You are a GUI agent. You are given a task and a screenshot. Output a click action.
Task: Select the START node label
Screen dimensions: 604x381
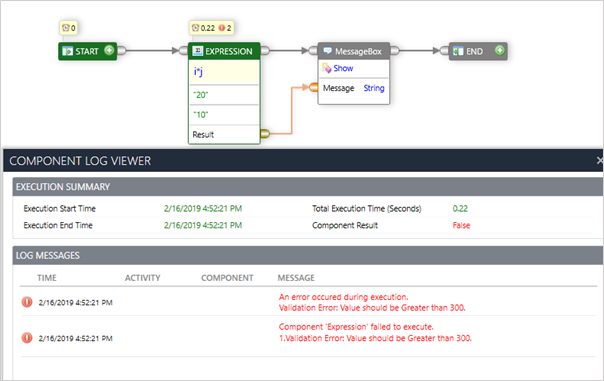click(87, 51)
